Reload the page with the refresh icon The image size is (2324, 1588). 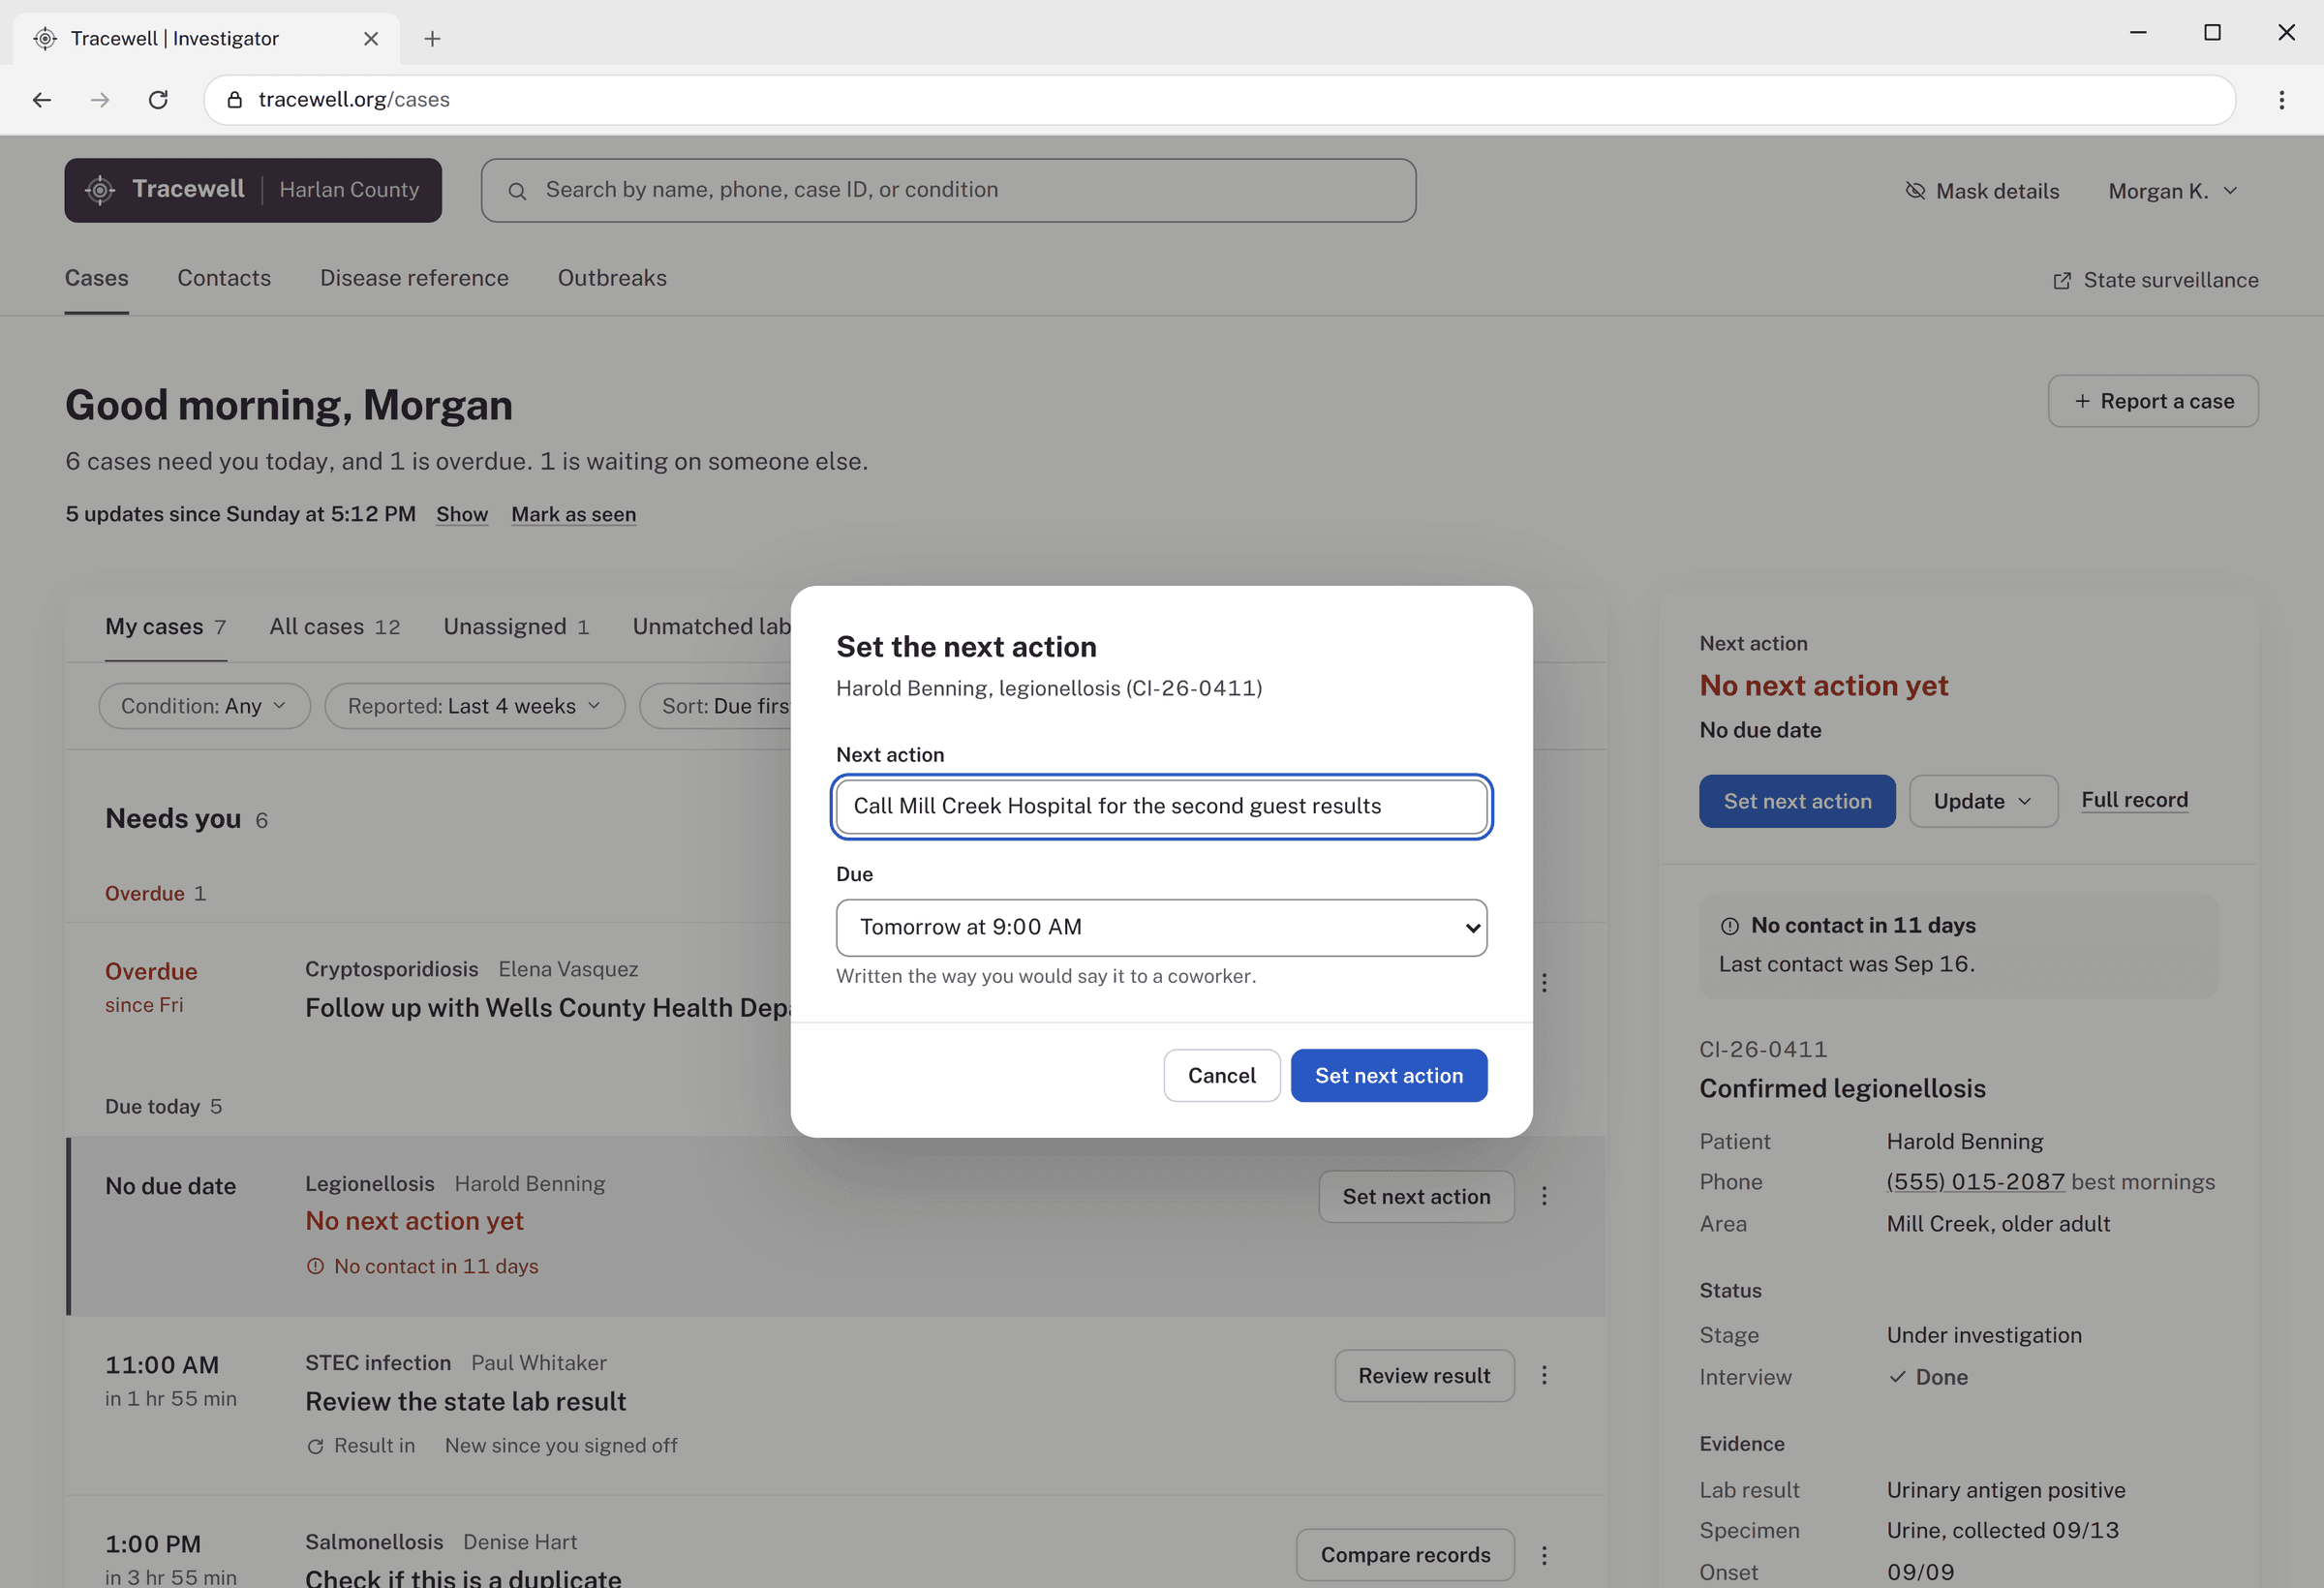point(158,100)
